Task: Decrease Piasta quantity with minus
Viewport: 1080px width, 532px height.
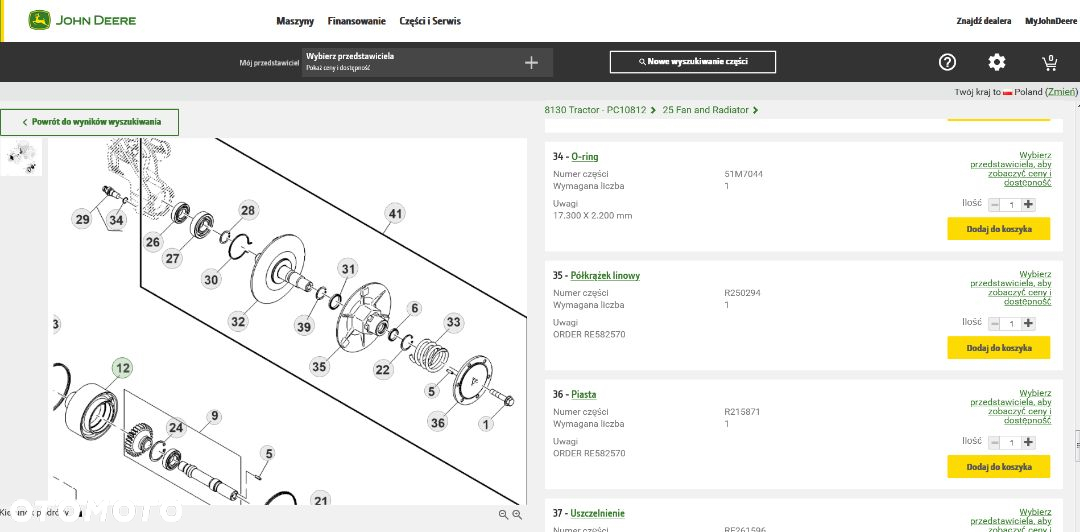Action: [x=995, y=442]
